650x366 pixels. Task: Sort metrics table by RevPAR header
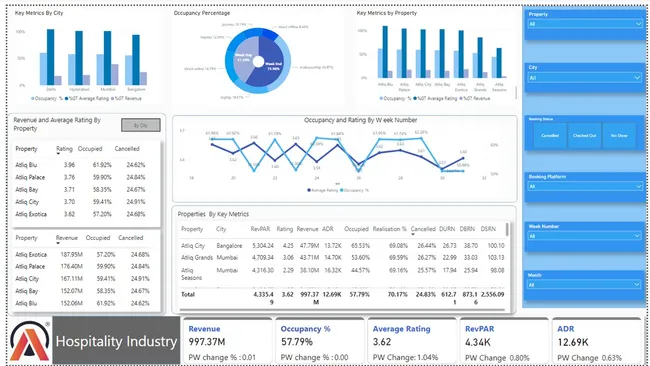(x=260, y=229)
